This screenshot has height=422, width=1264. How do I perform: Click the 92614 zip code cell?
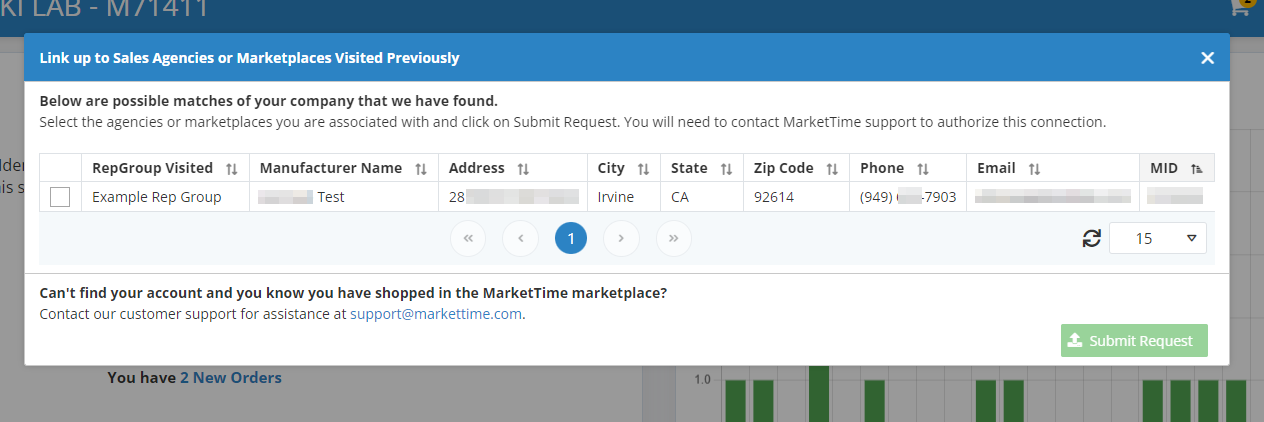point(796,197)
